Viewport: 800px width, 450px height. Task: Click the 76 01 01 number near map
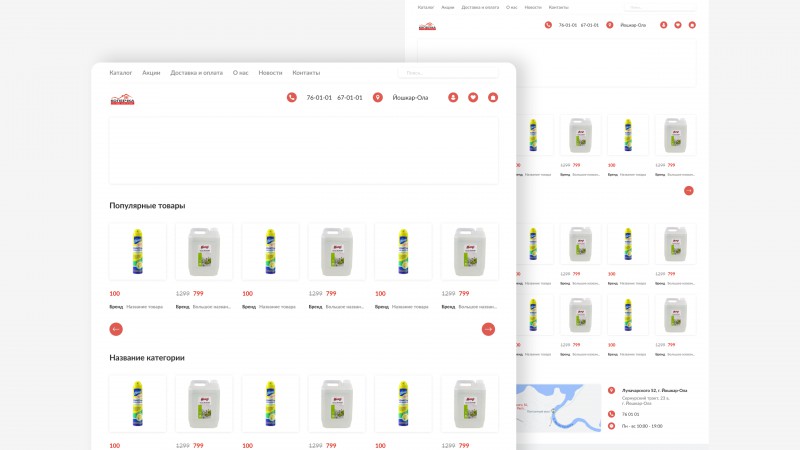pos(630,414)
